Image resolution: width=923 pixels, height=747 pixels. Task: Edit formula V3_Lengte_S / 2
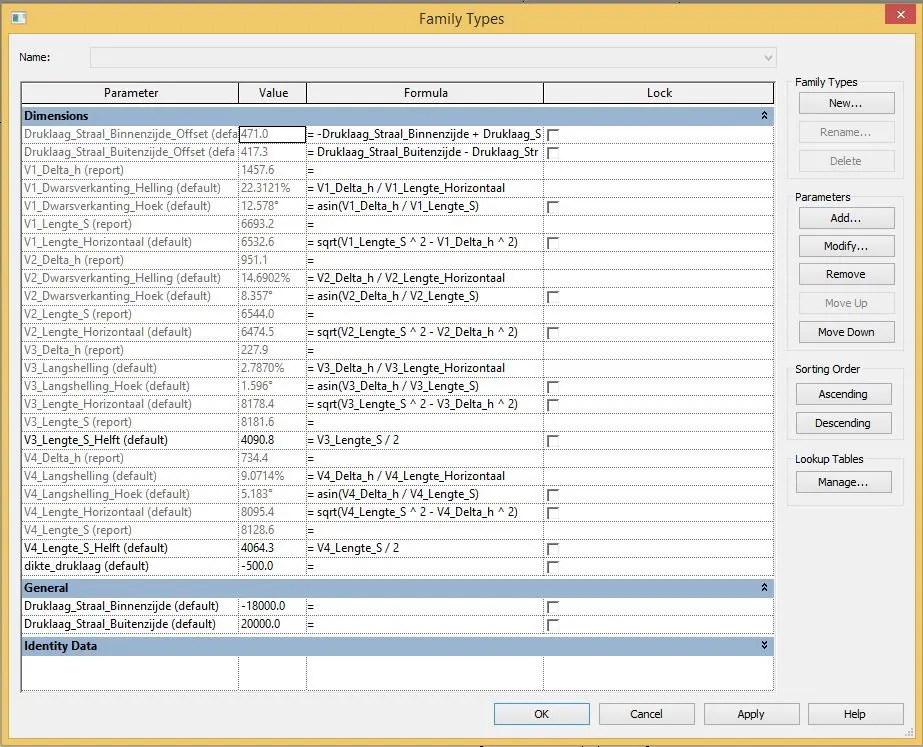[425, 440]
